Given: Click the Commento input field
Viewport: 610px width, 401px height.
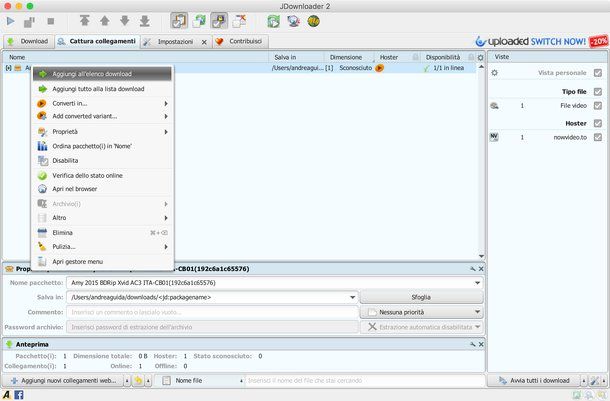Looking at the screenshot, I should click(212, 312).
